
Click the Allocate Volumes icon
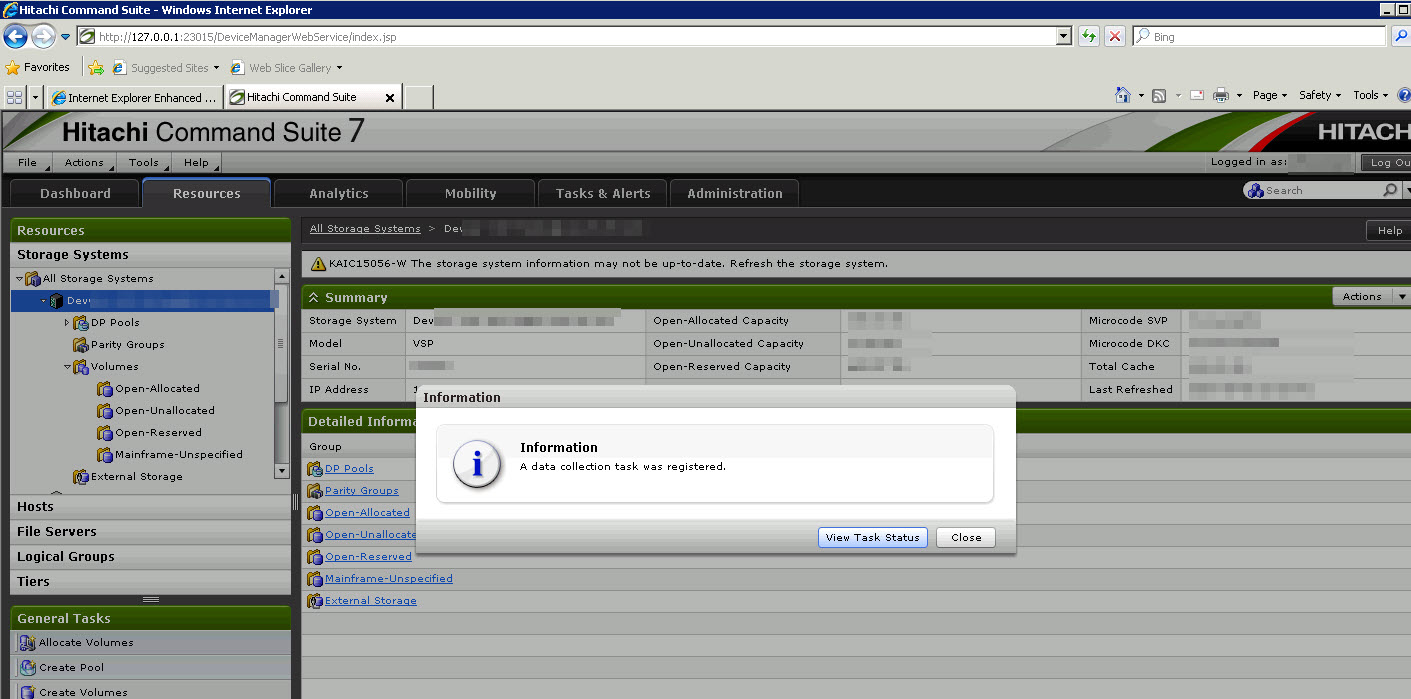pyautogui.click(x=27, y=643)
